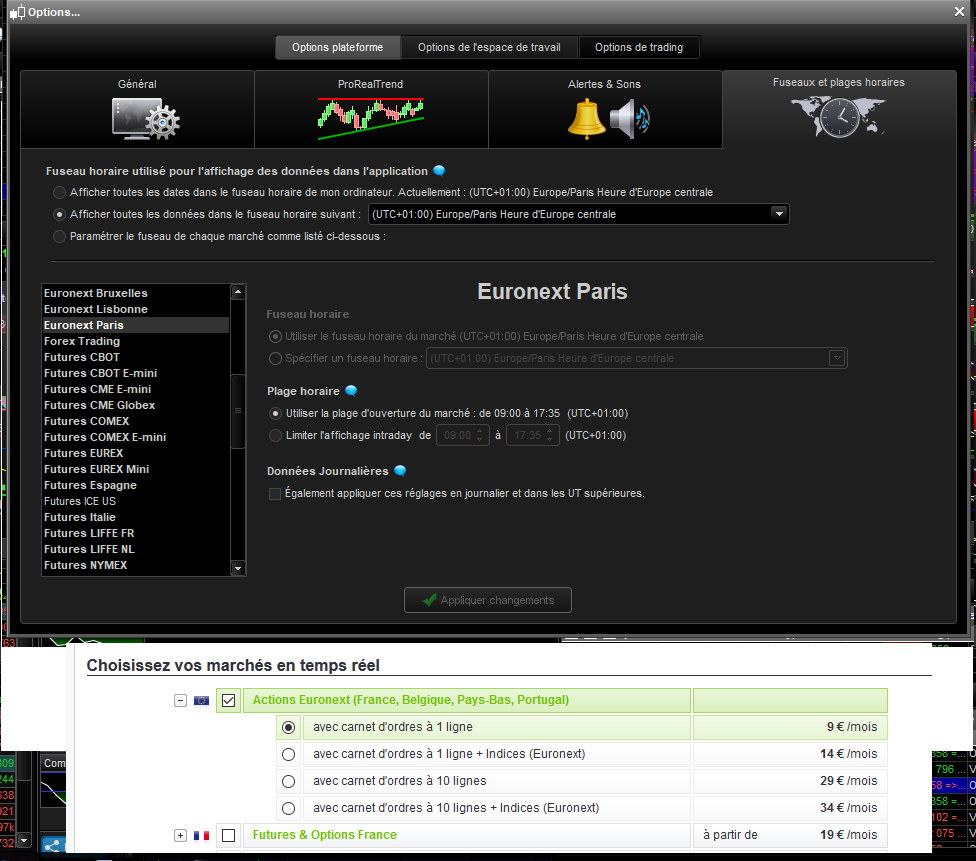The width and height of the screenshot is (976, 861).
Task: Open the Alertes & Sons tab
Action: click(605, 110)
